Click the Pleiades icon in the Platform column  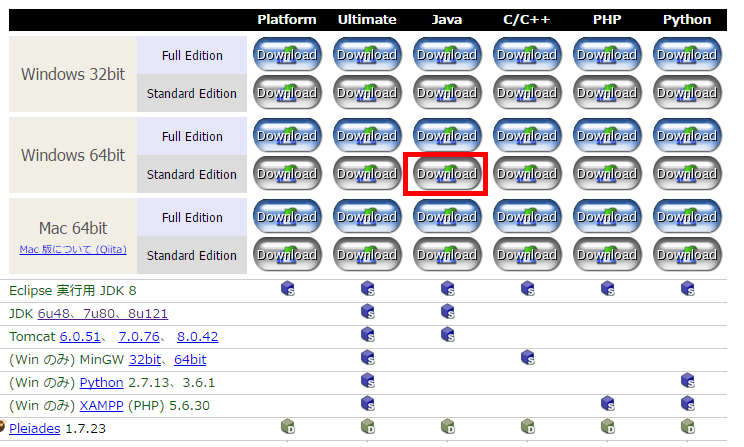287,428
